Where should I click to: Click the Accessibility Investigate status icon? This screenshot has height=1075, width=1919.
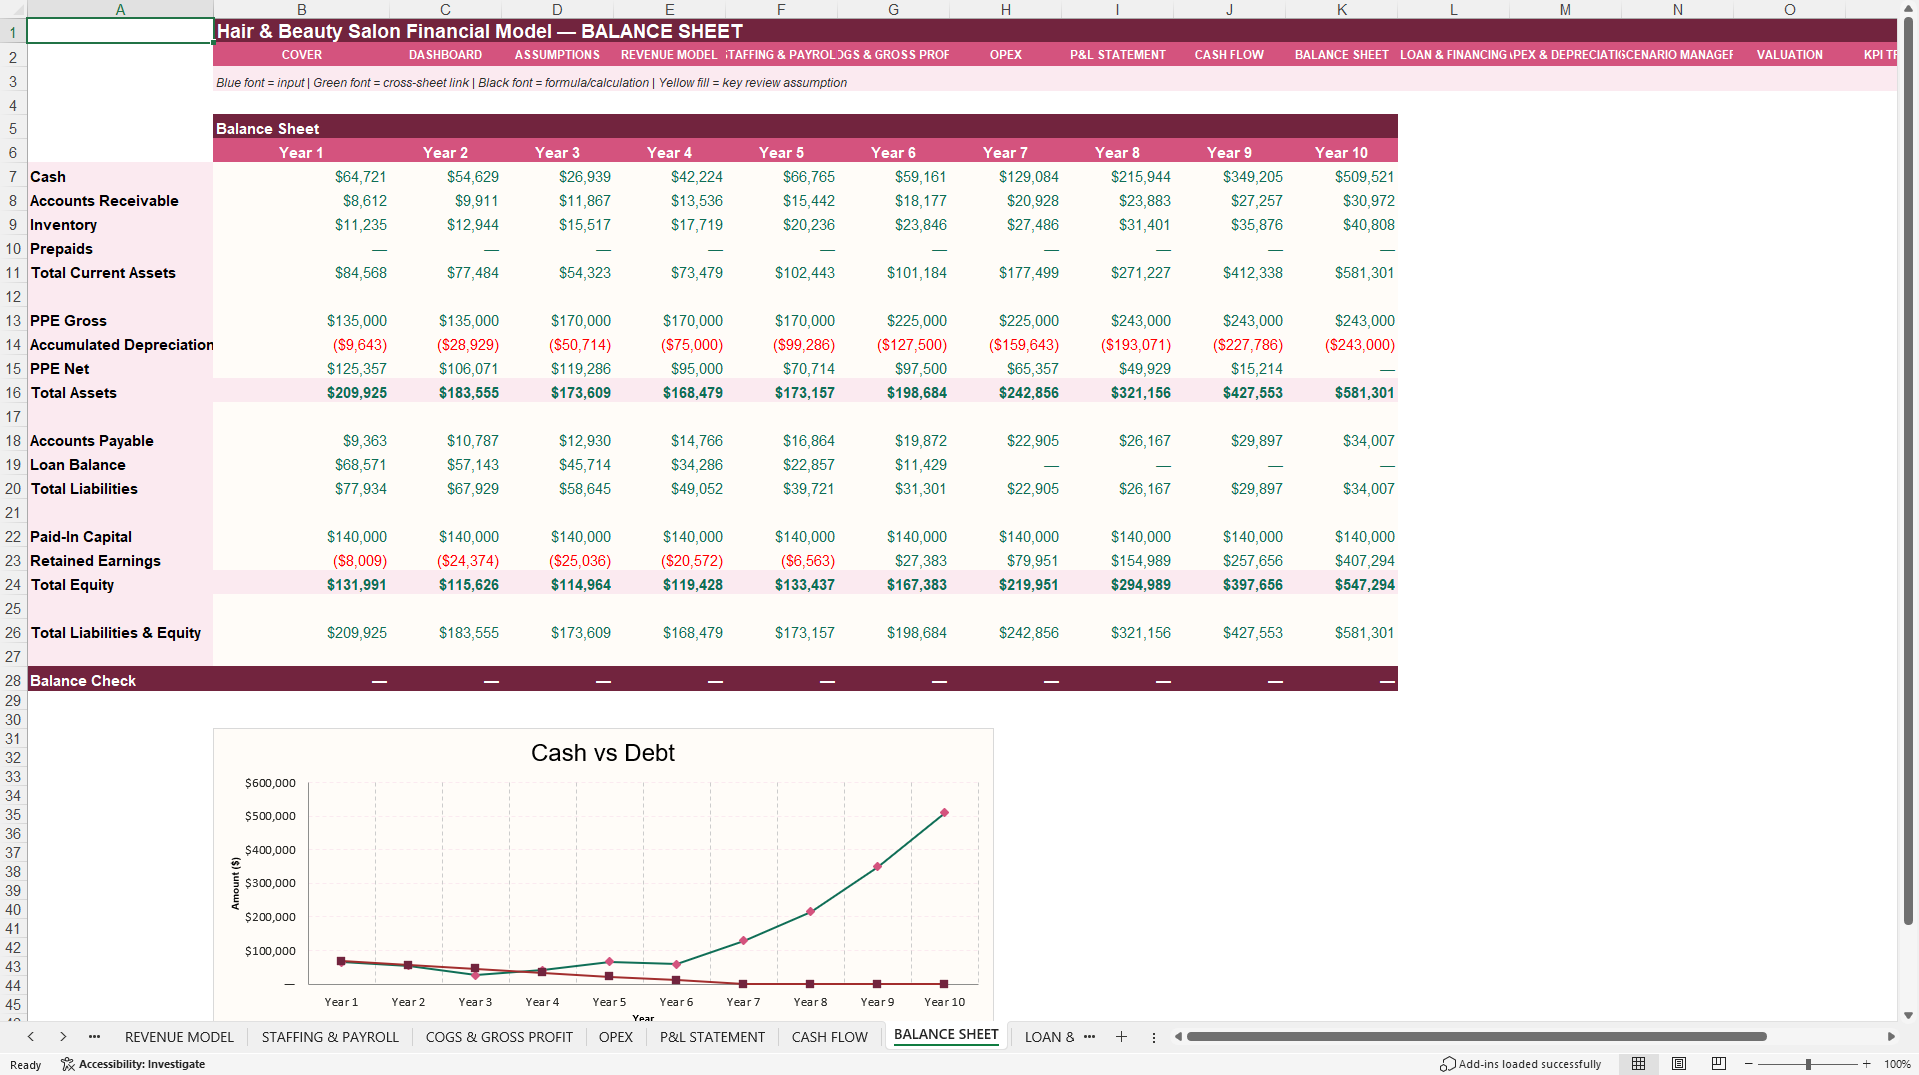tap(133, 1064)
